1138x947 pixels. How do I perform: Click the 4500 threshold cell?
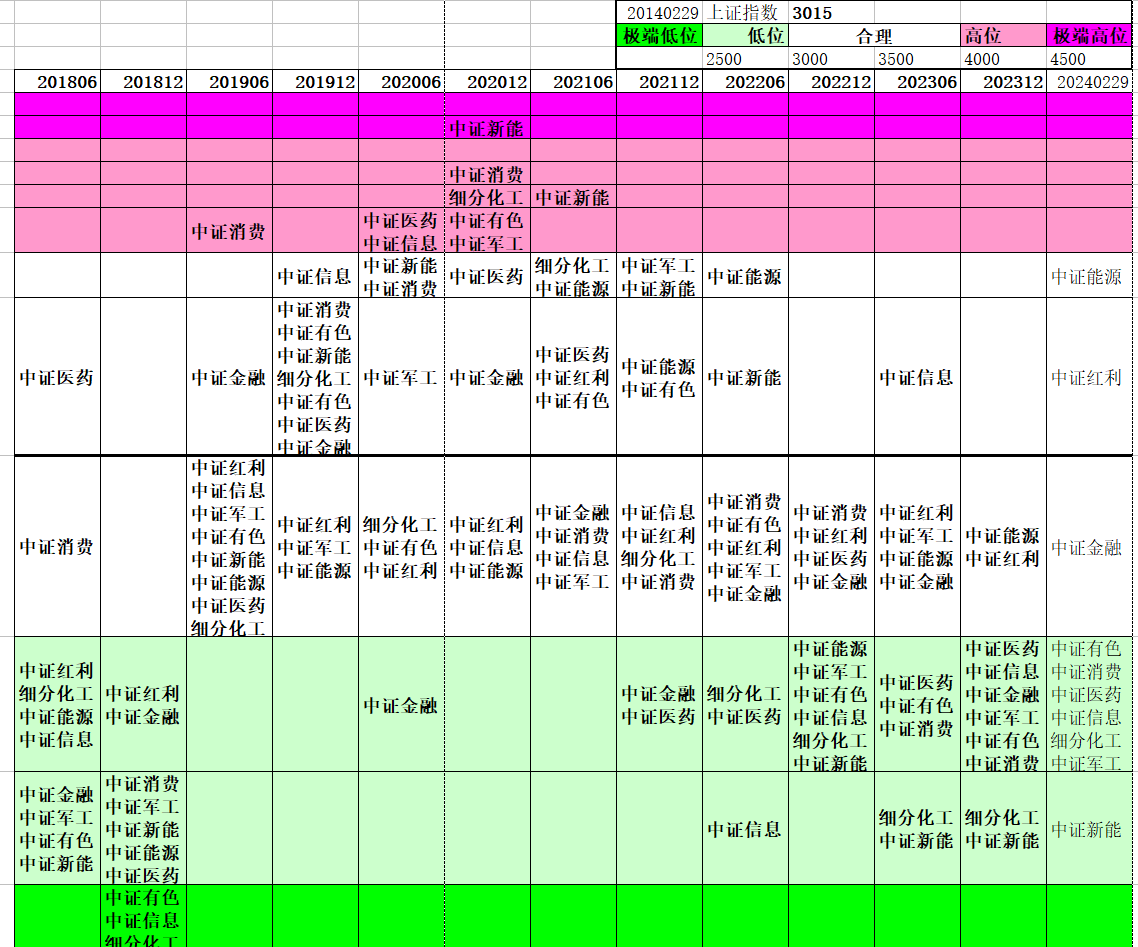tap(1089, 59)
